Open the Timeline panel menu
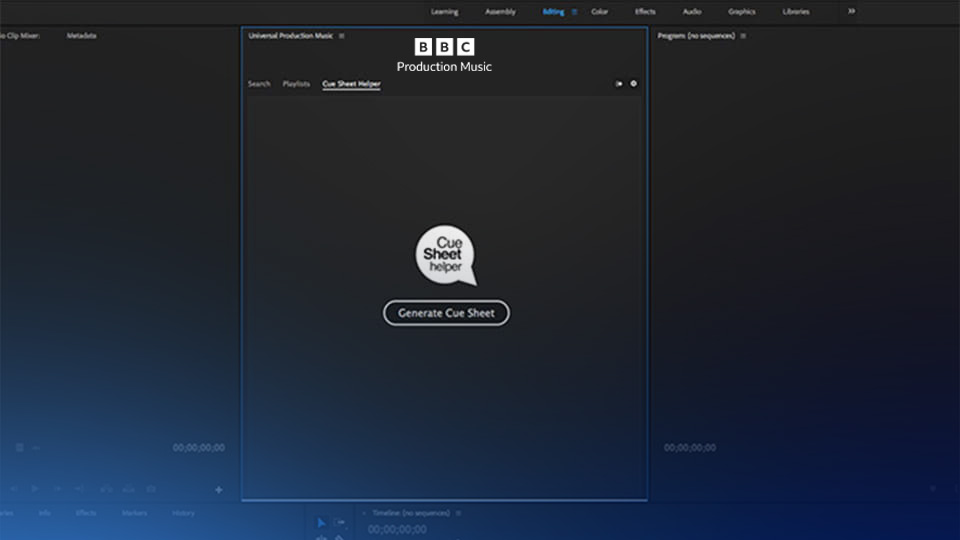This screenshot has width=960, height=540. point(459,513)
